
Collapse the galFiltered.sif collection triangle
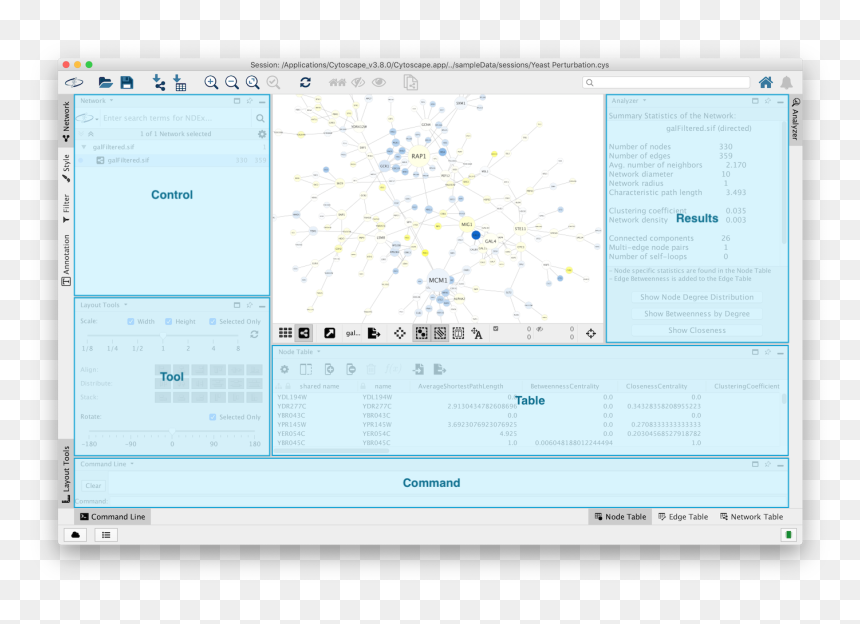click(x=84, y=147)
